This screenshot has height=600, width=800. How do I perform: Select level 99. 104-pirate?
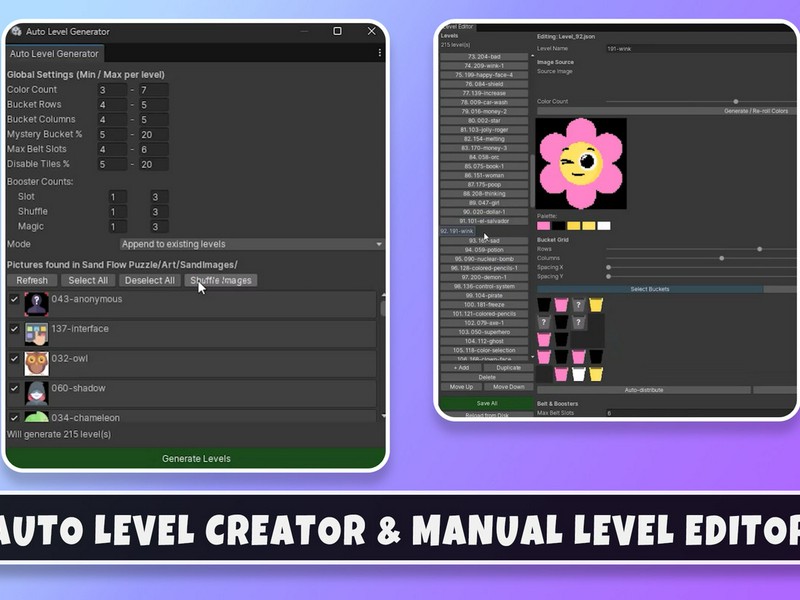(484, 295)
